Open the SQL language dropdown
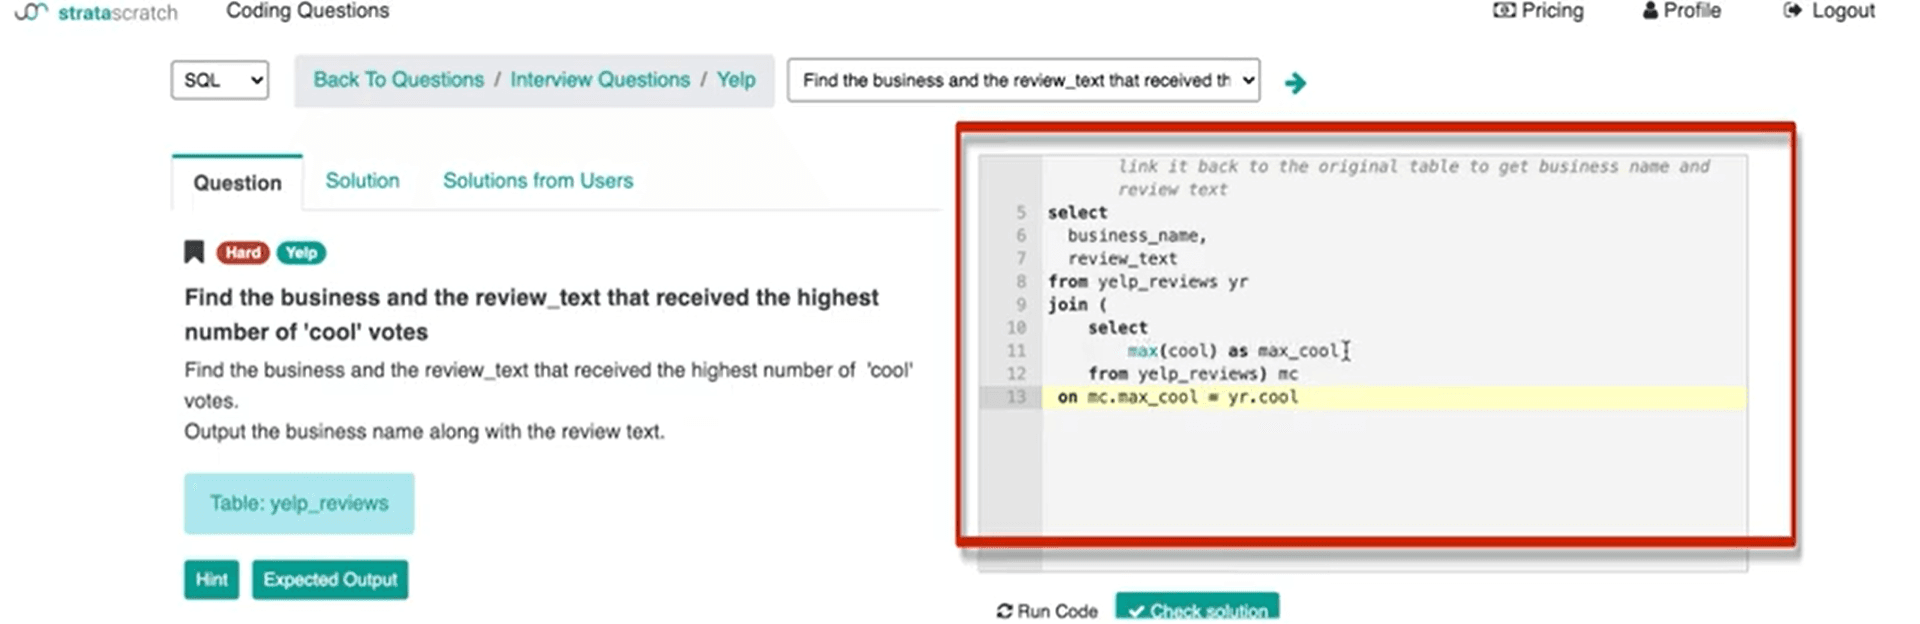 coord(220,80)
